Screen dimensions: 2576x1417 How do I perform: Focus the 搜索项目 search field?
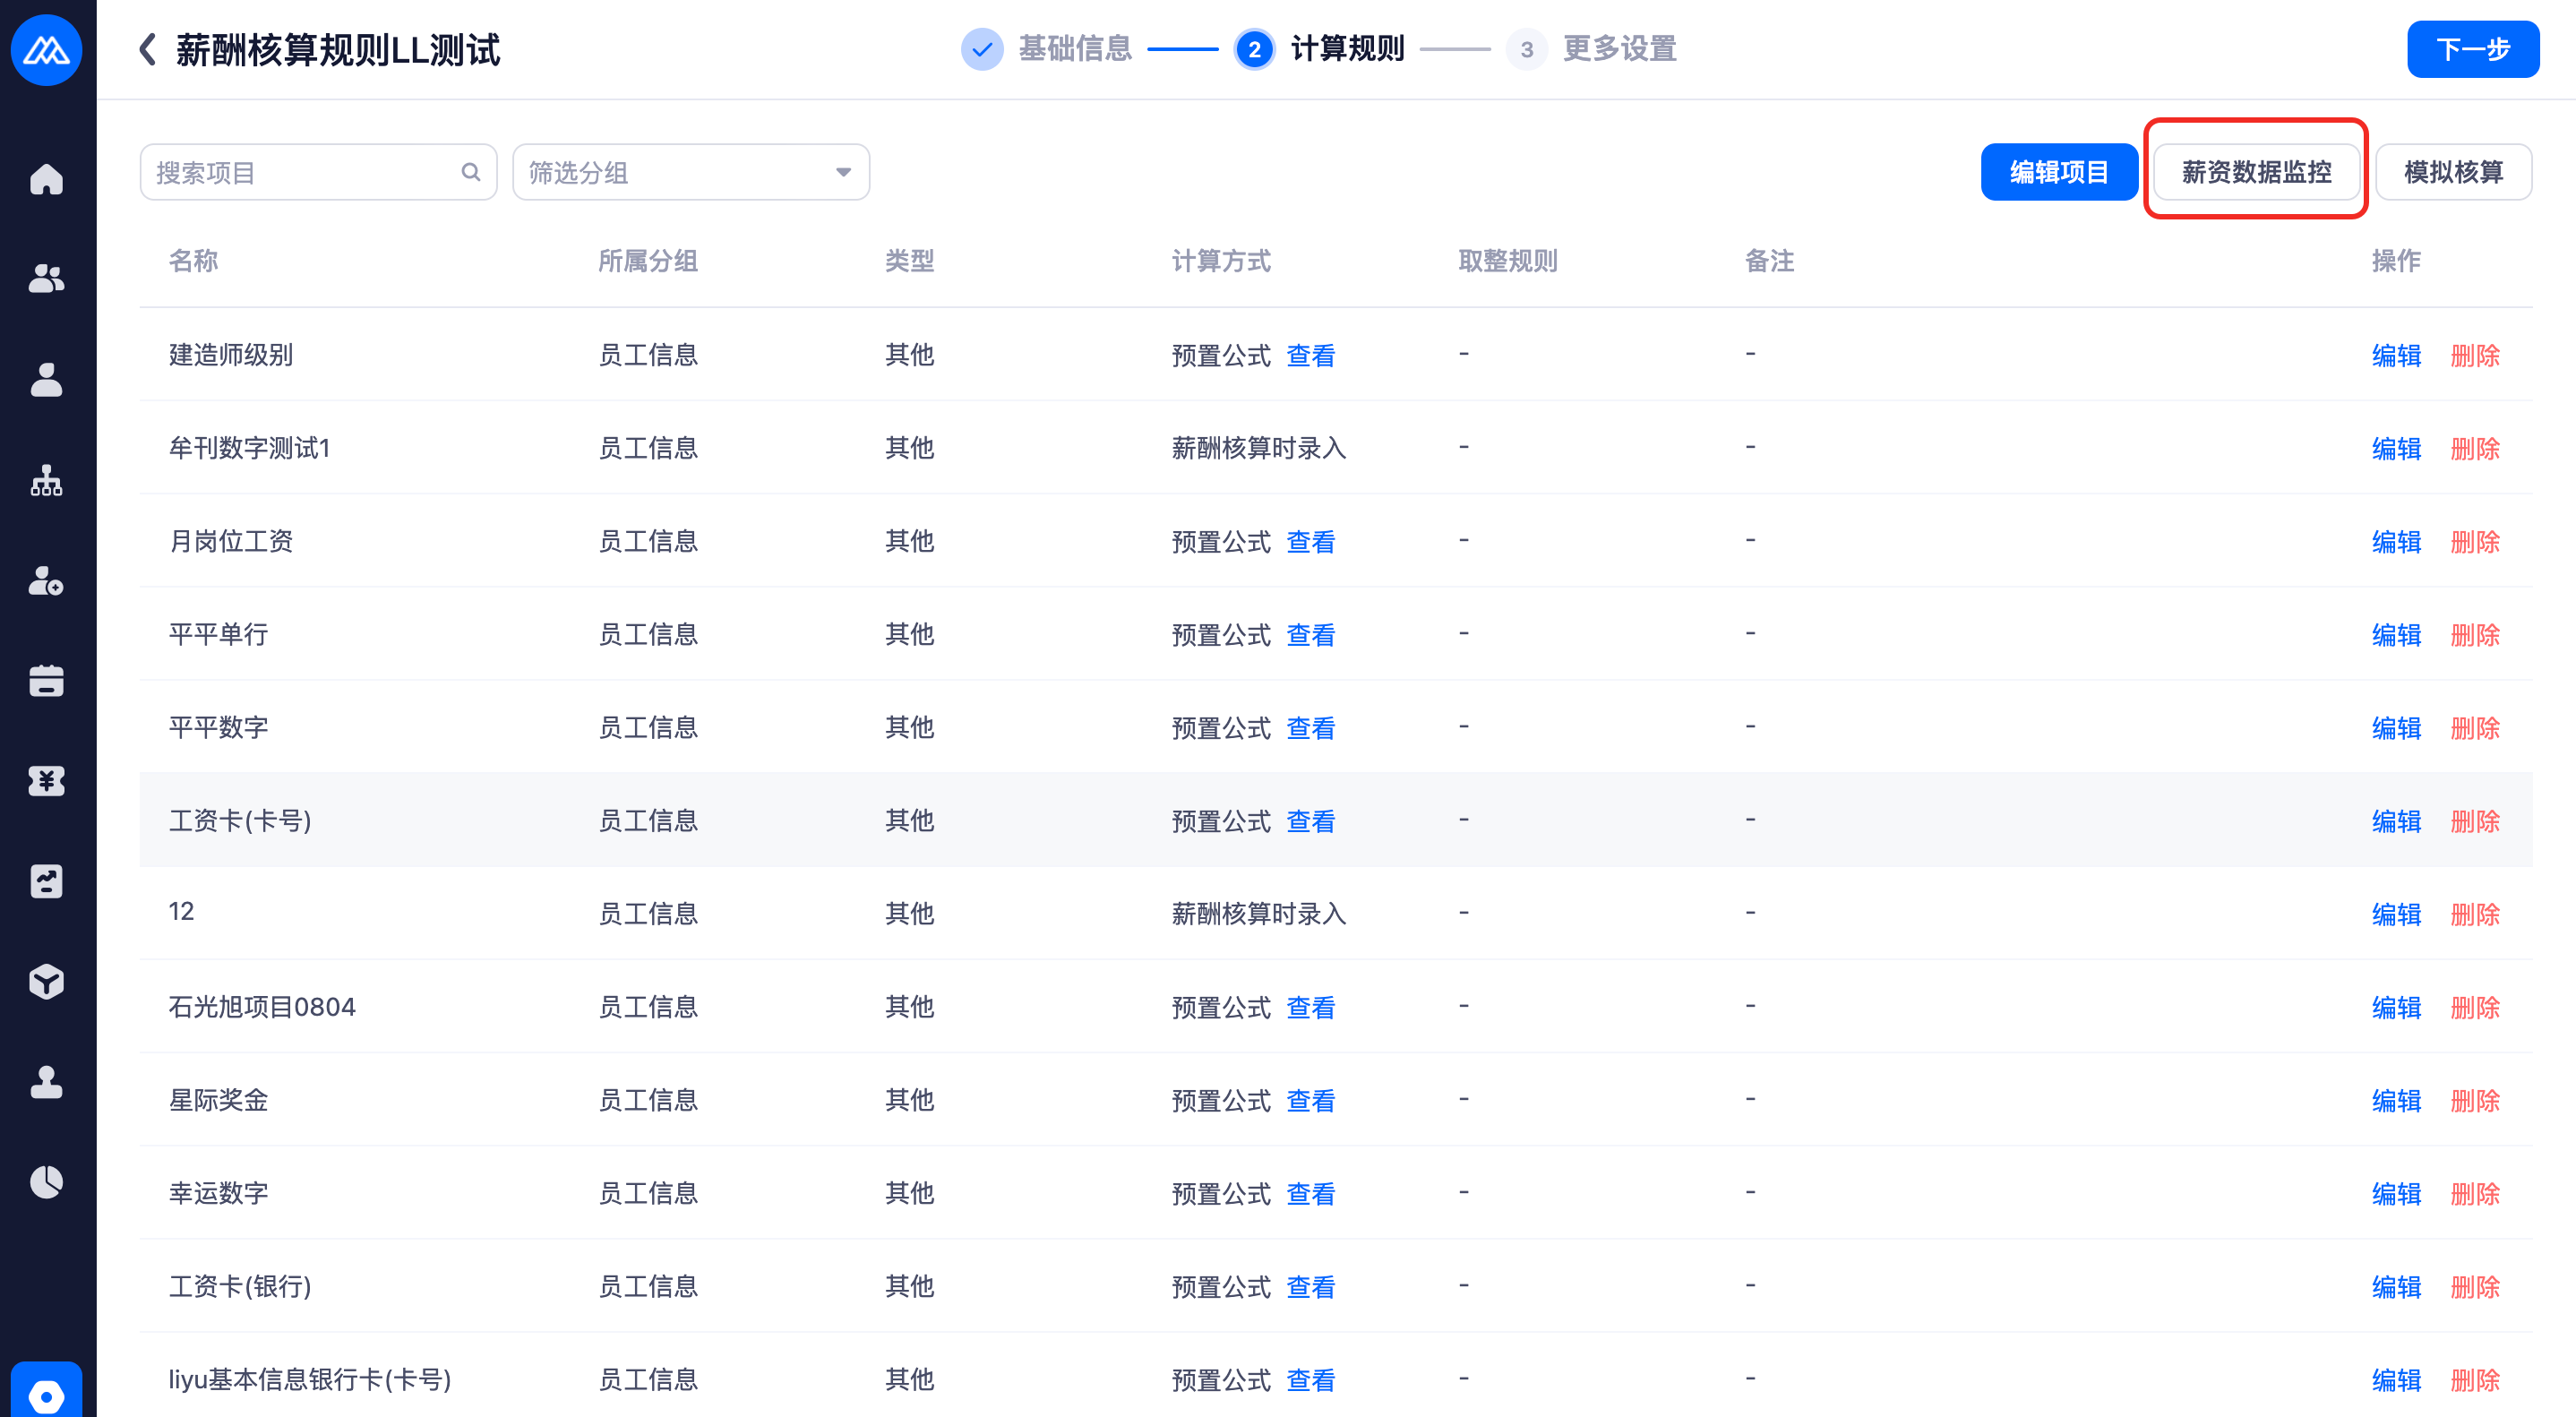coord(318,172)
